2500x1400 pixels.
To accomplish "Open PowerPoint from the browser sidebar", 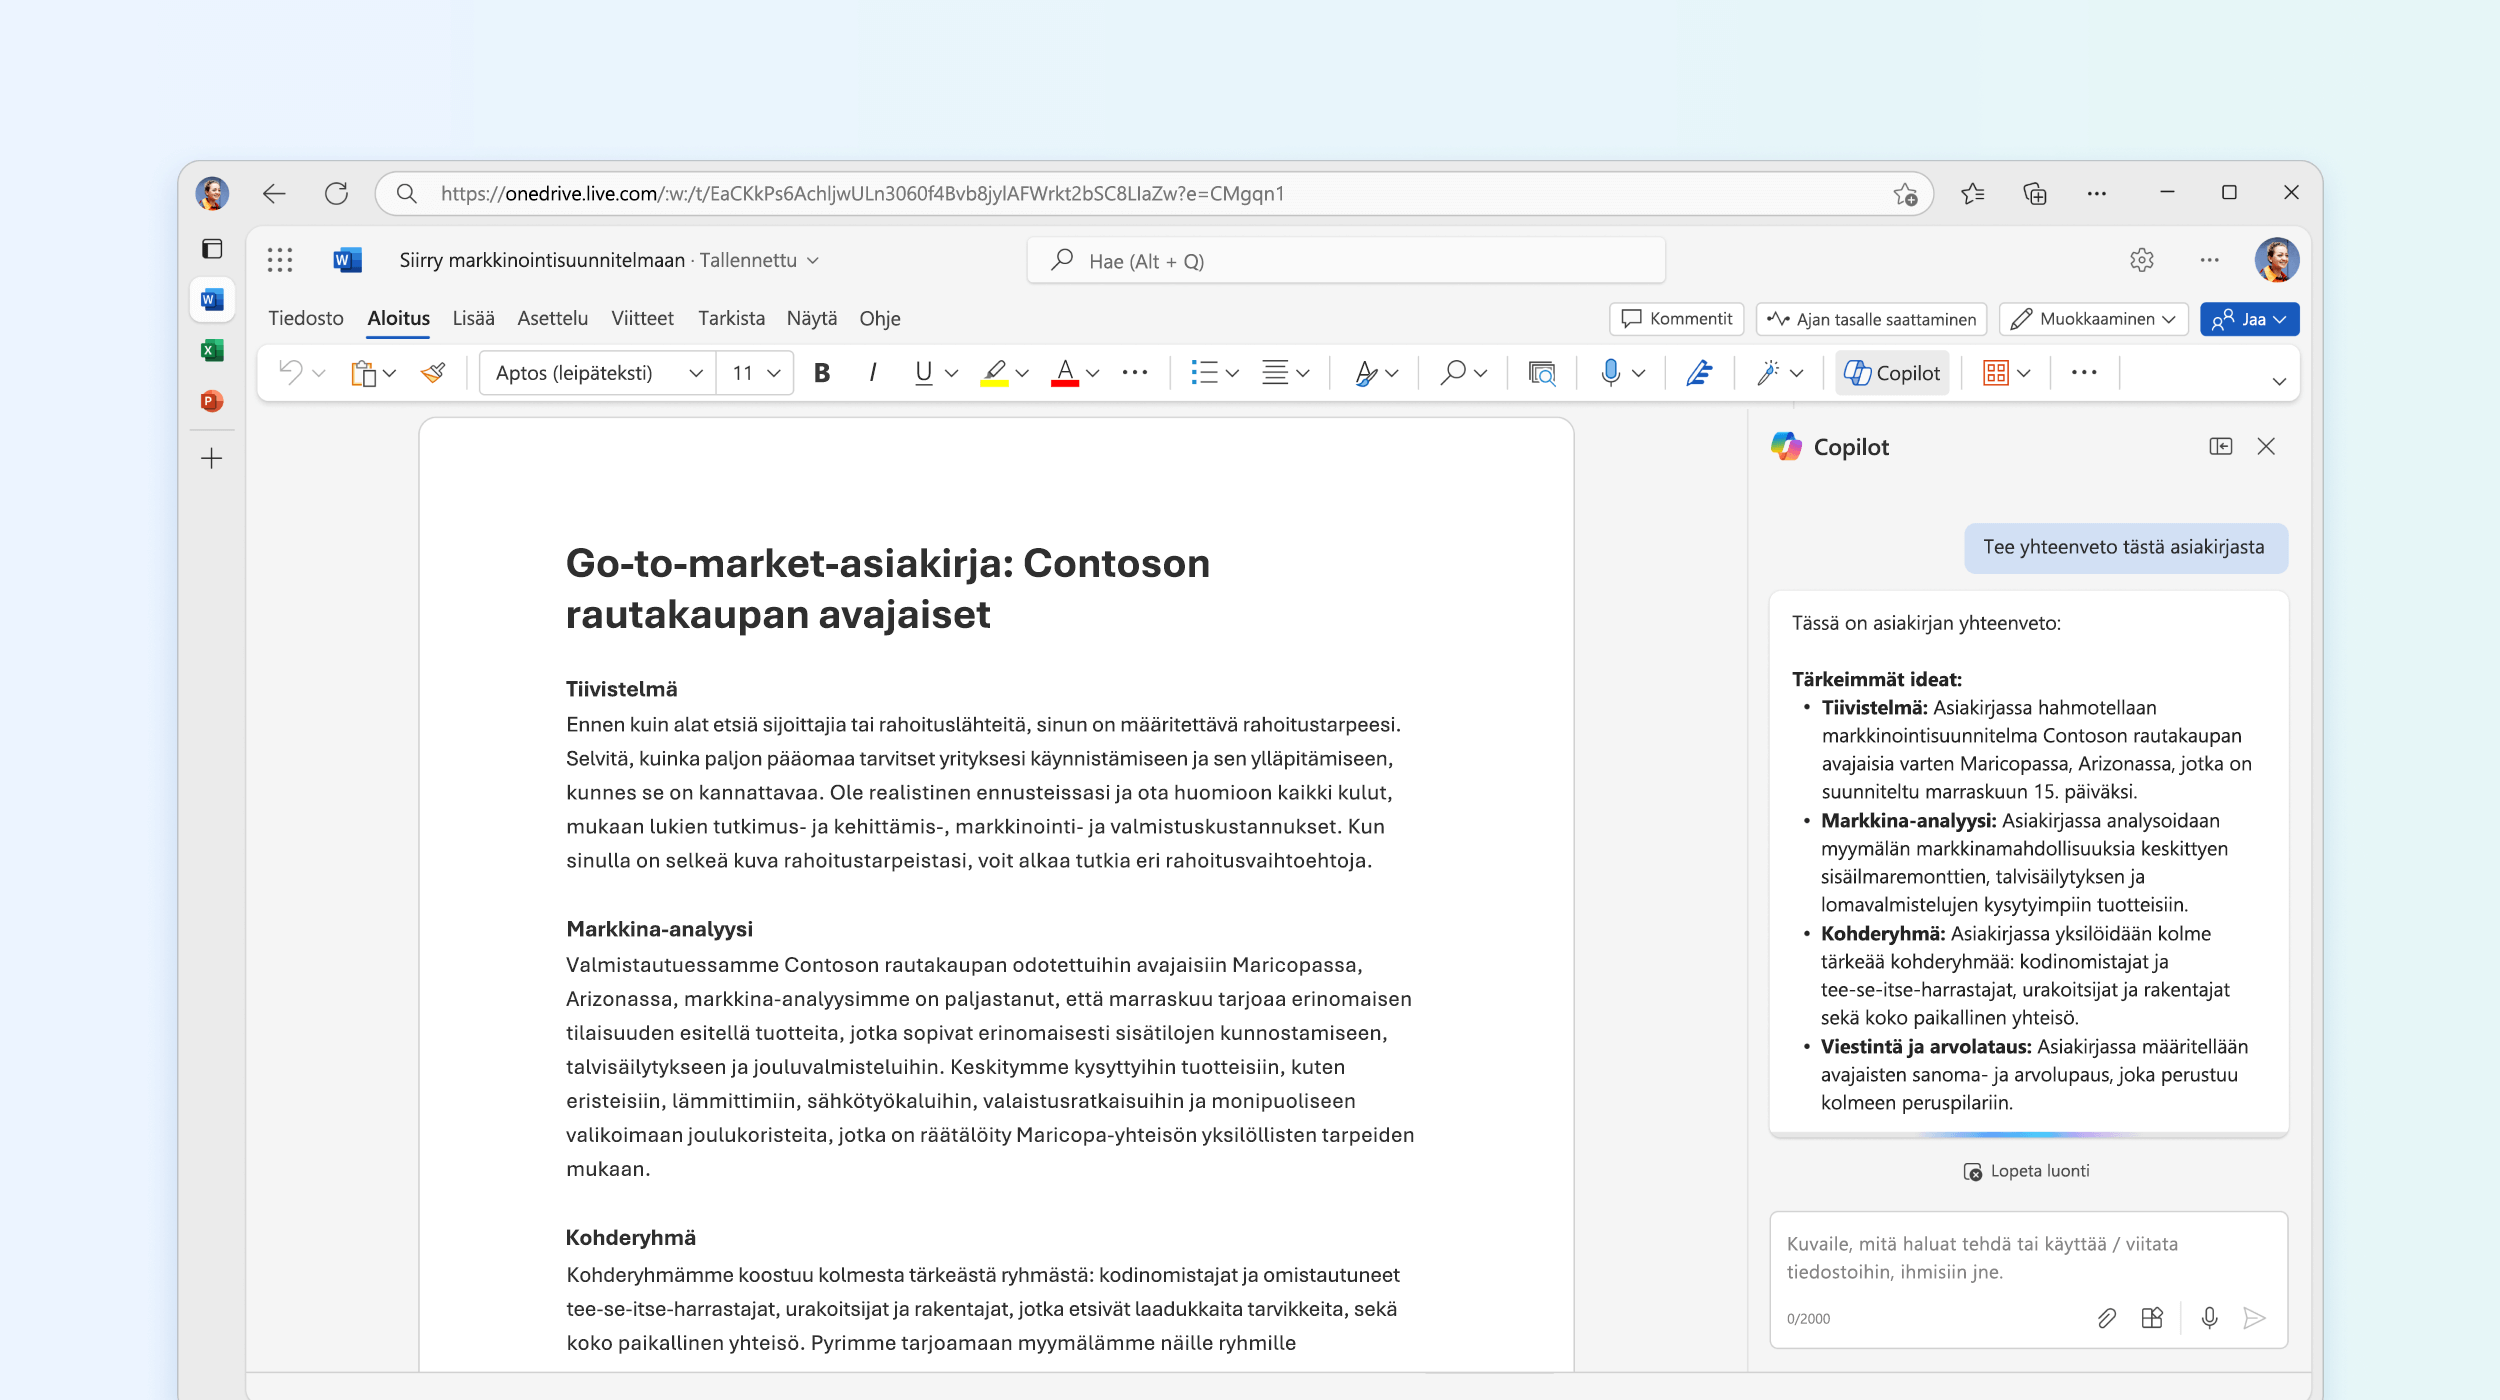I will [212, 401].
